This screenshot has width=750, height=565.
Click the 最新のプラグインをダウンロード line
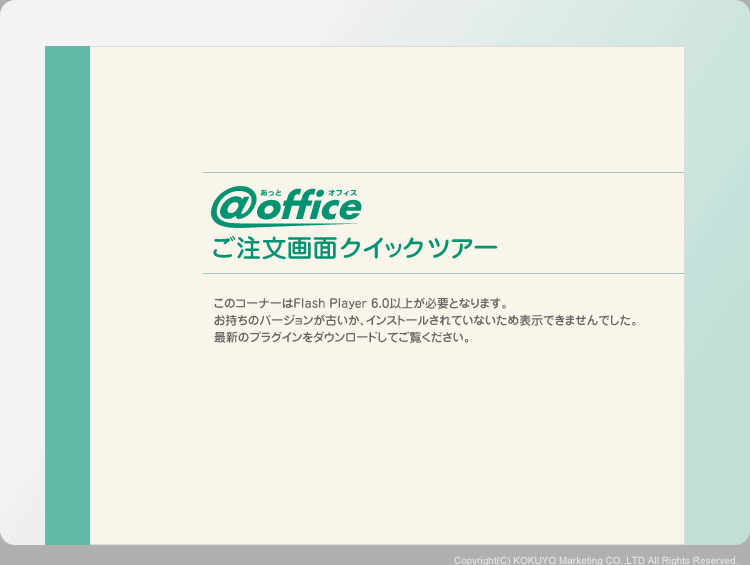[x=342, y=337]
